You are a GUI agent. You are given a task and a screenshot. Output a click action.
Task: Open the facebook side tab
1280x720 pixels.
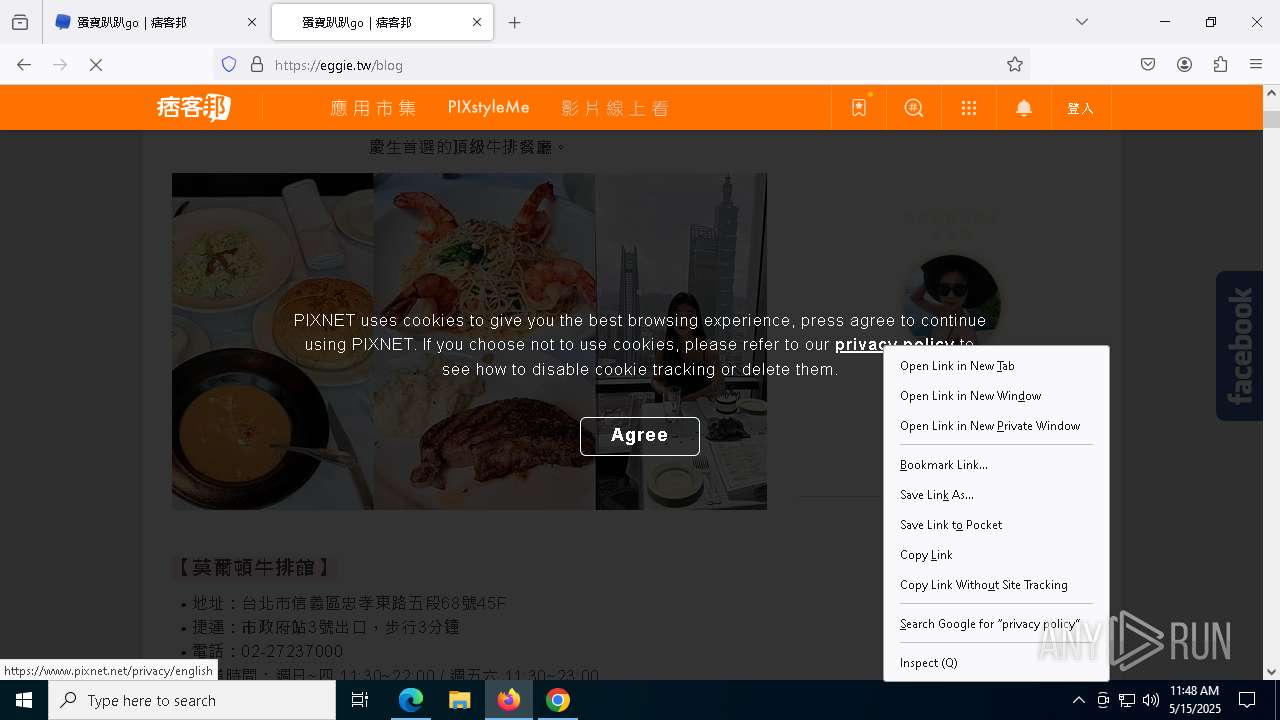click(x=1239, y=346)
